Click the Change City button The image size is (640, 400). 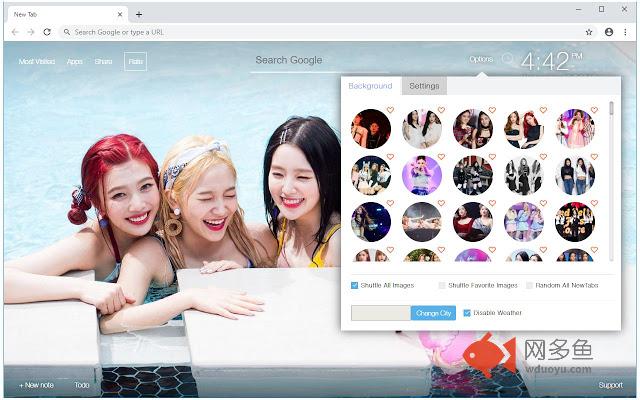433,313
